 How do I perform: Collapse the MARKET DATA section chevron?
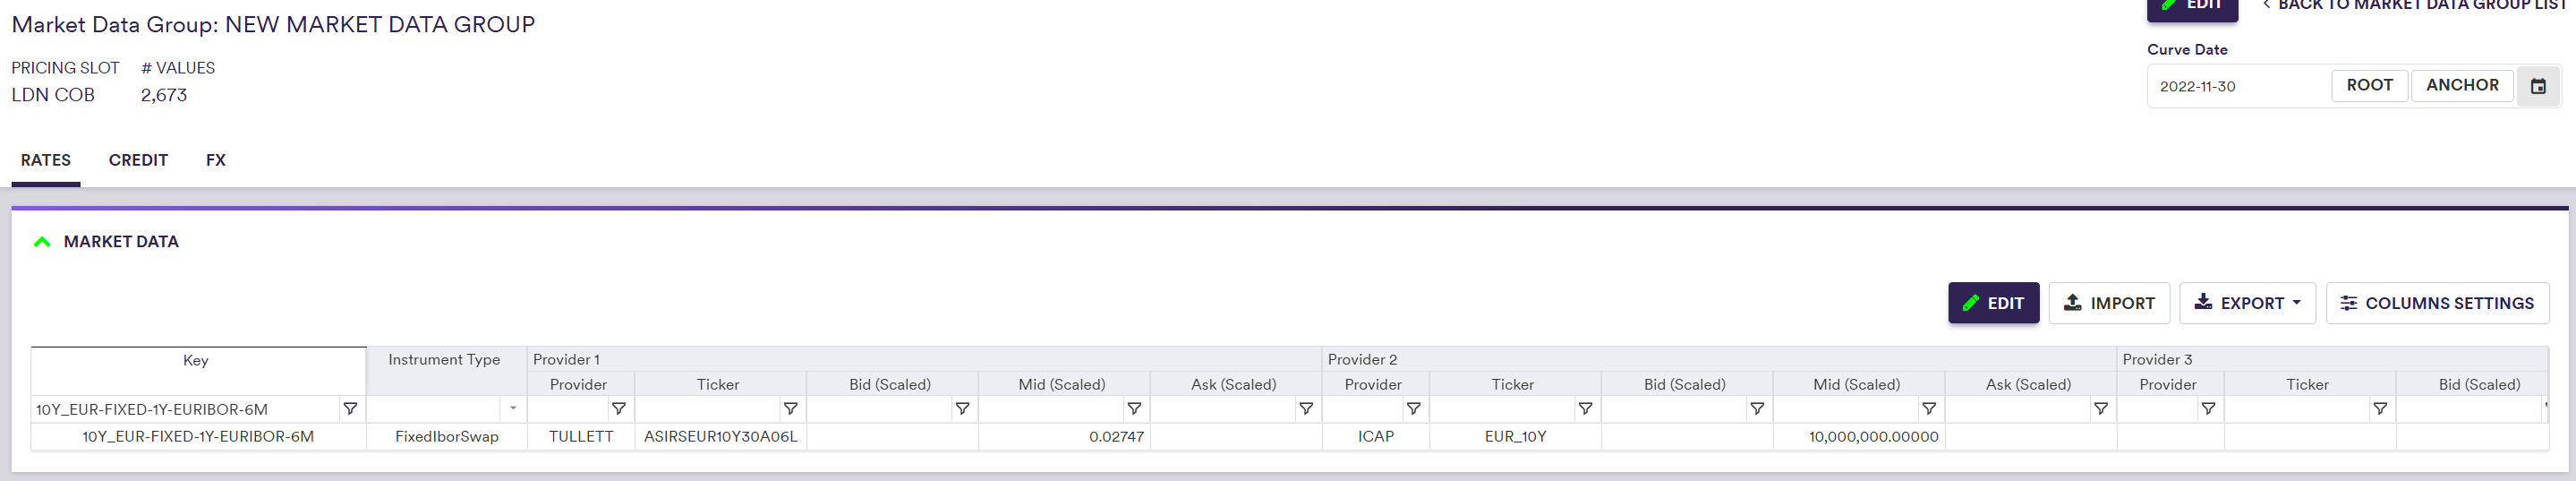(42, 242)
